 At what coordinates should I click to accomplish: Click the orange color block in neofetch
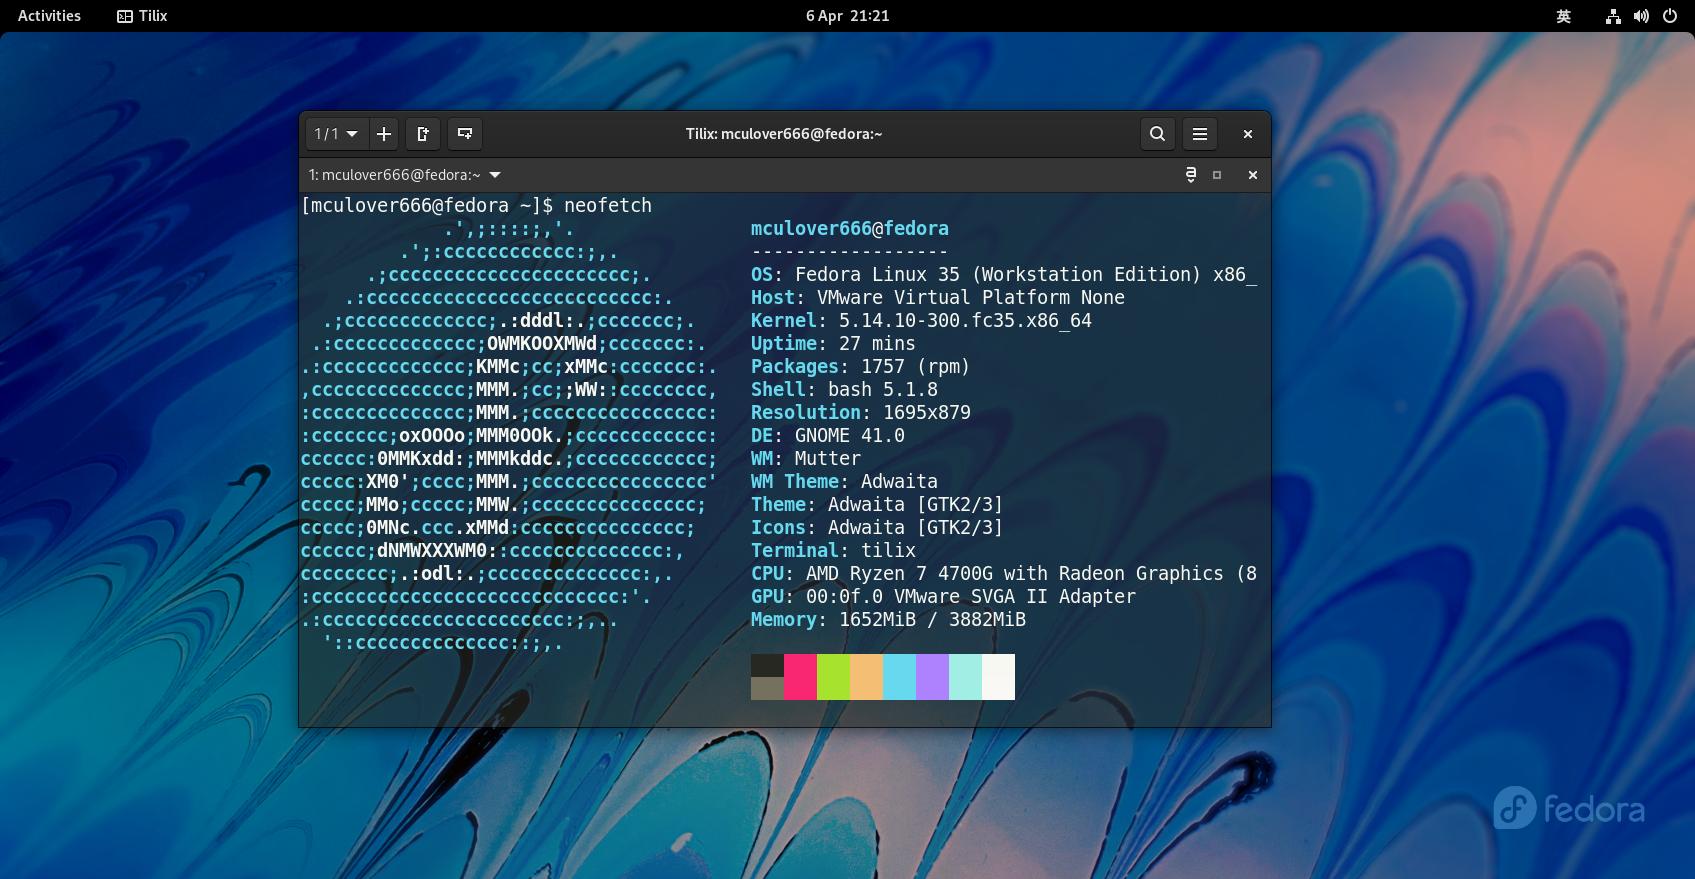click(x=866, y=677)
